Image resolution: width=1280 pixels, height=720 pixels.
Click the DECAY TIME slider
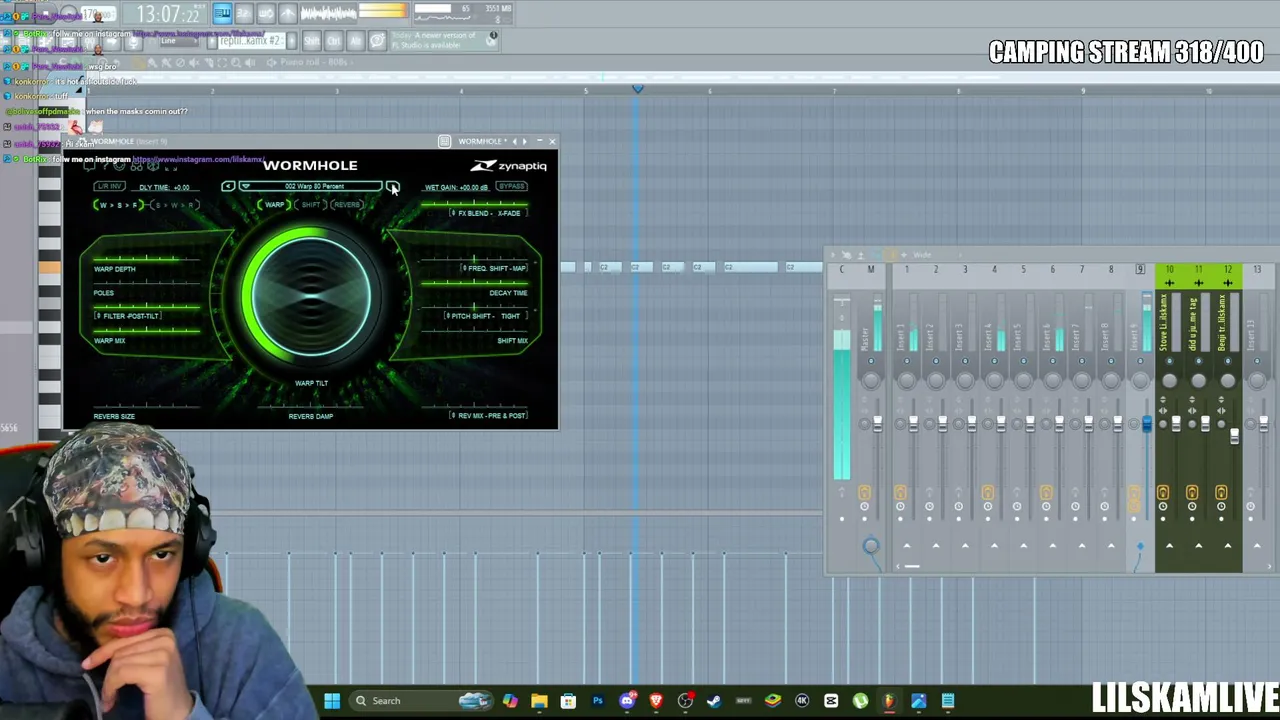pos(475,283)
